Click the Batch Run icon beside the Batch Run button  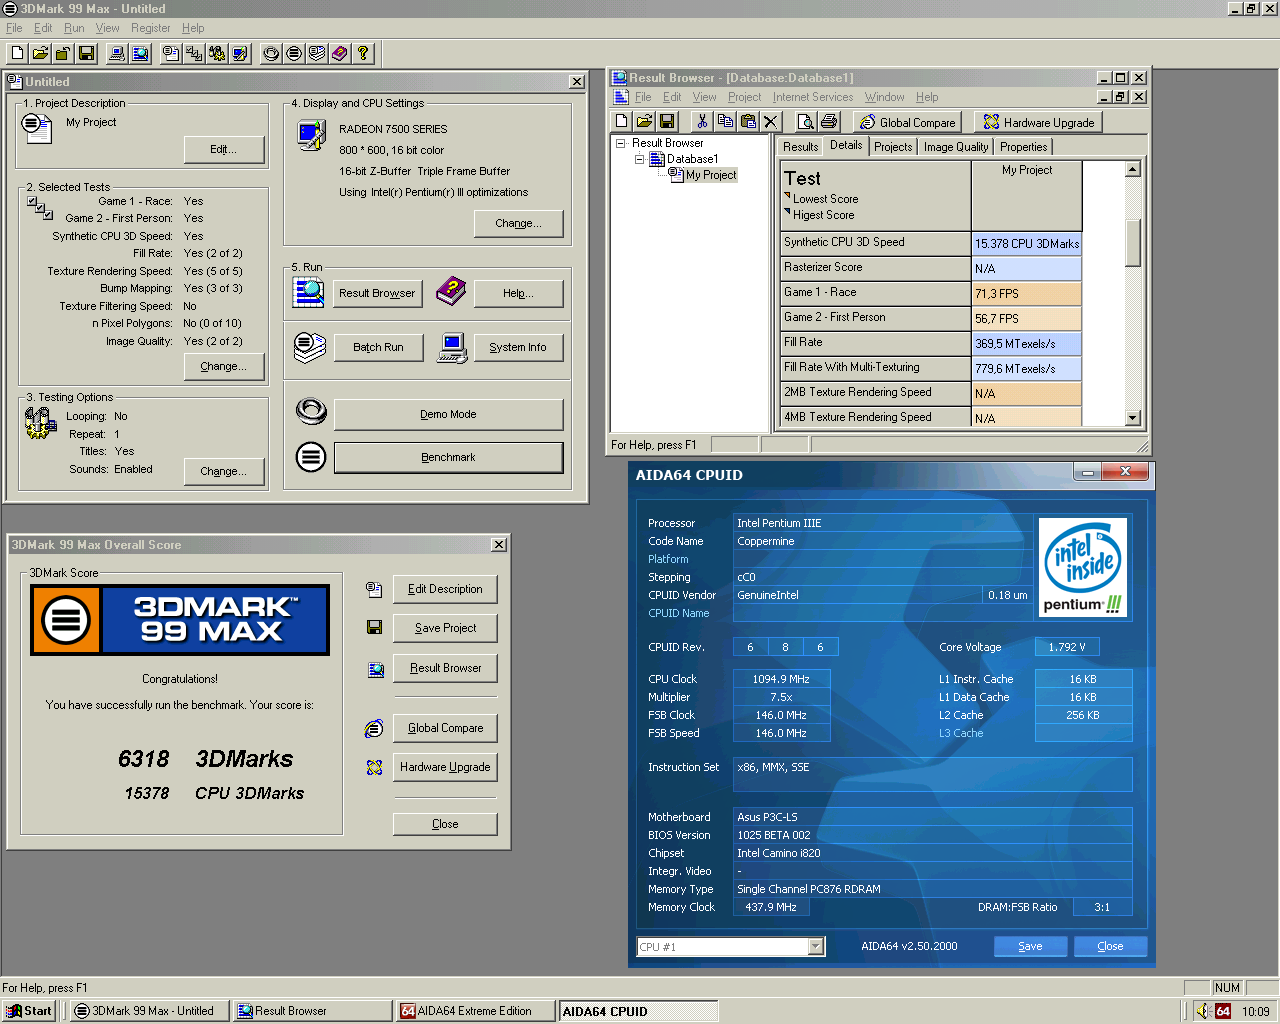click(310, 346)
